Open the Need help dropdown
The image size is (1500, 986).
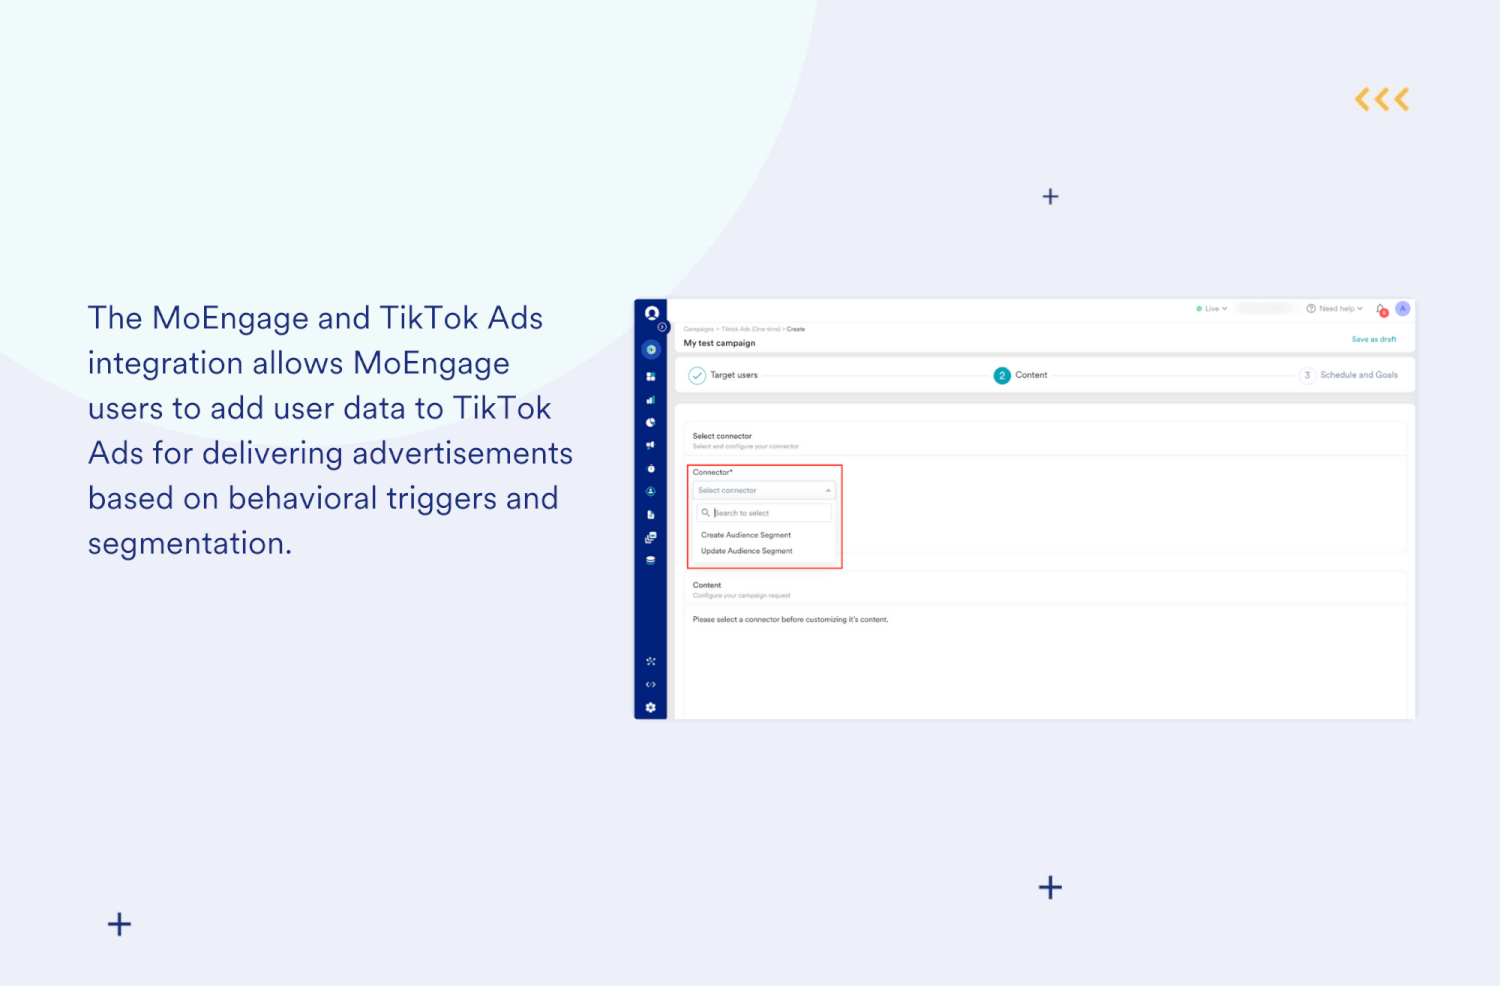click(x=1335, y=309)
